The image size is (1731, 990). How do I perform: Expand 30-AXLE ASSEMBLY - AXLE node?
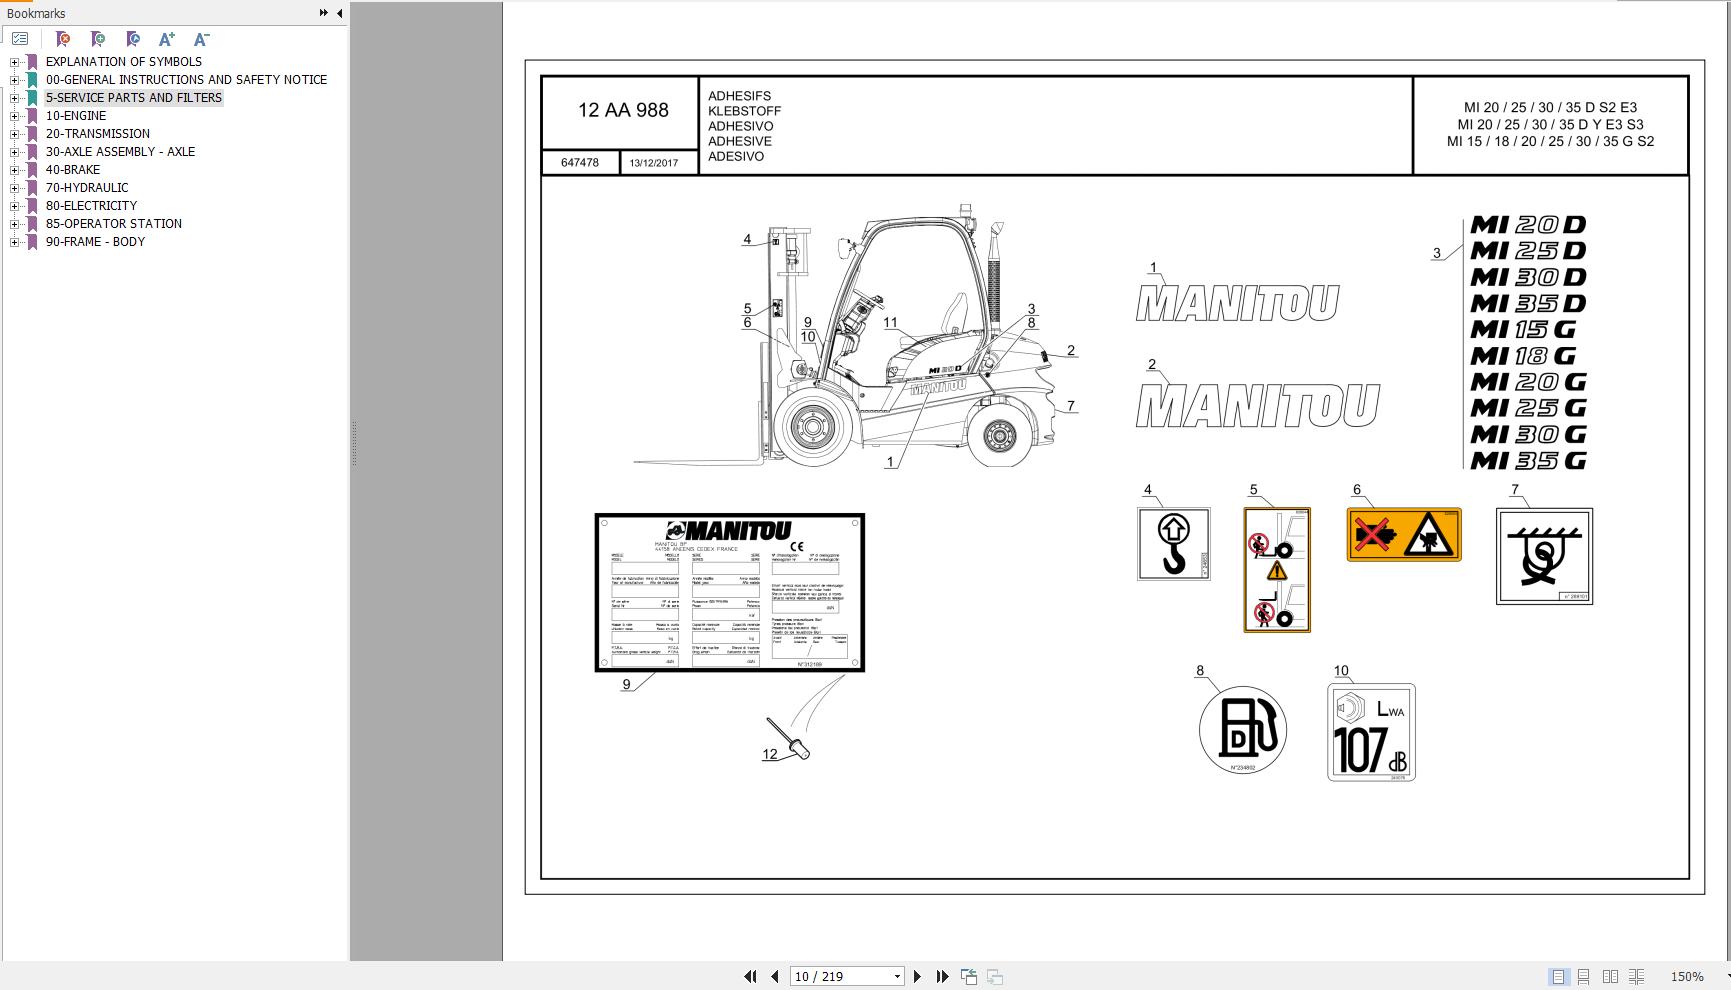coord(15,152)
